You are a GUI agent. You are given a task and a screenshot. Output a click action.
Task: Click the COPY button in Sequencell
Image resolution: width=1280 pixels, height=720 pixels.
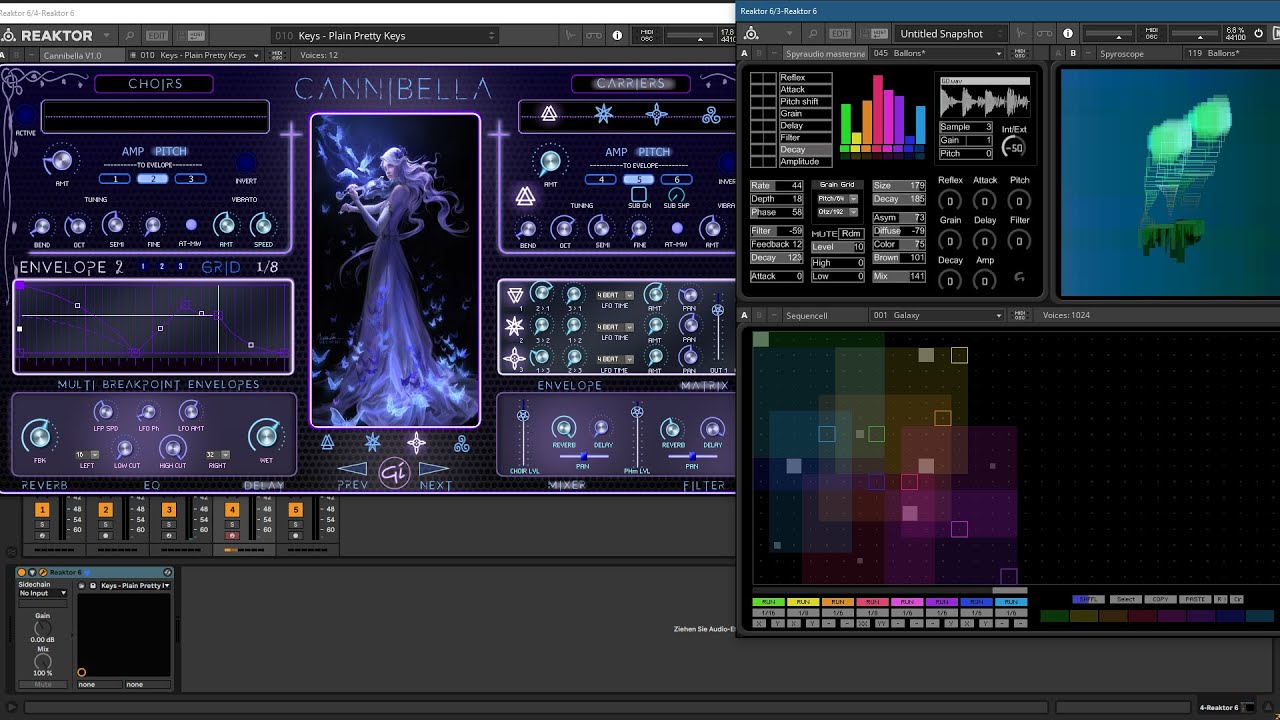pyautogui.click(x=1160, y=599)
